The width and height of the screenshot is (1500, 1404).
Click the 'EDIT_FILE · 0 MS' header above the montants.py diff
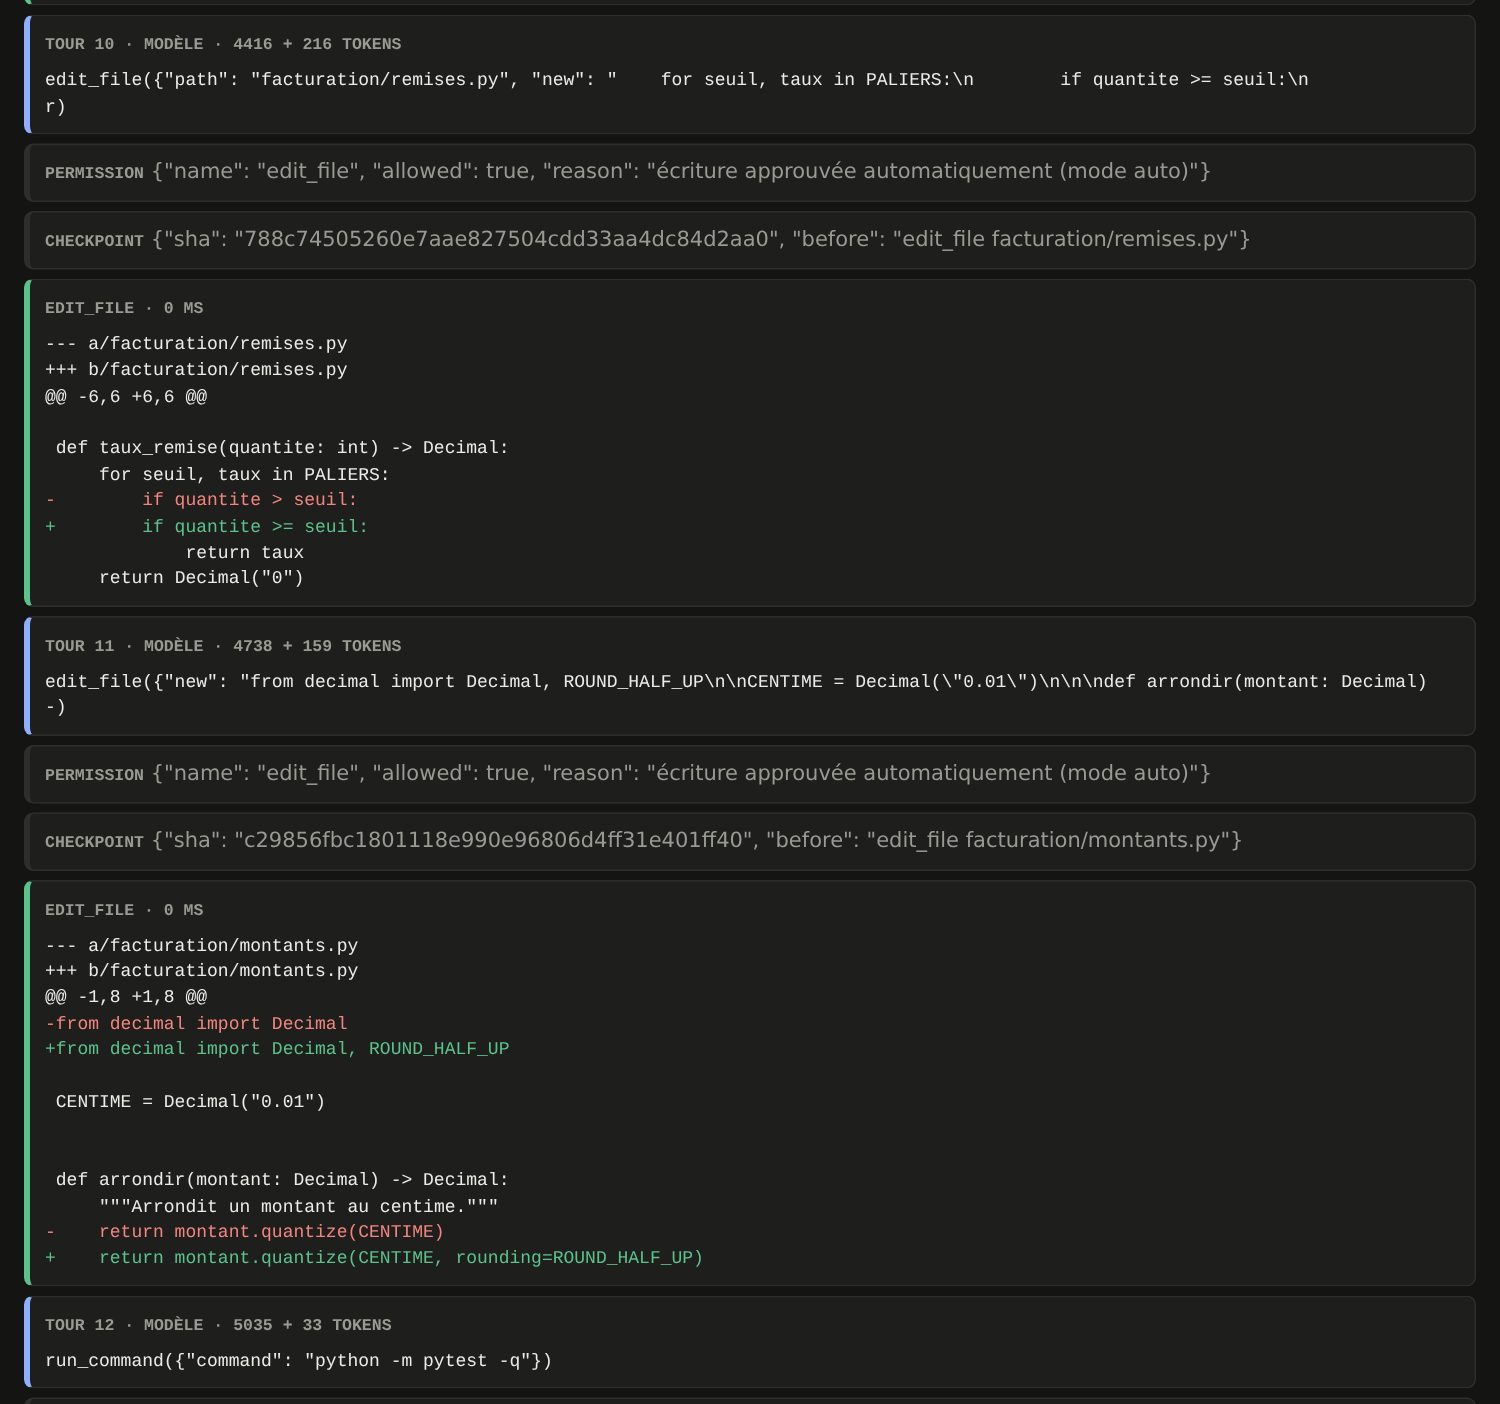click(x=124, y=910)
